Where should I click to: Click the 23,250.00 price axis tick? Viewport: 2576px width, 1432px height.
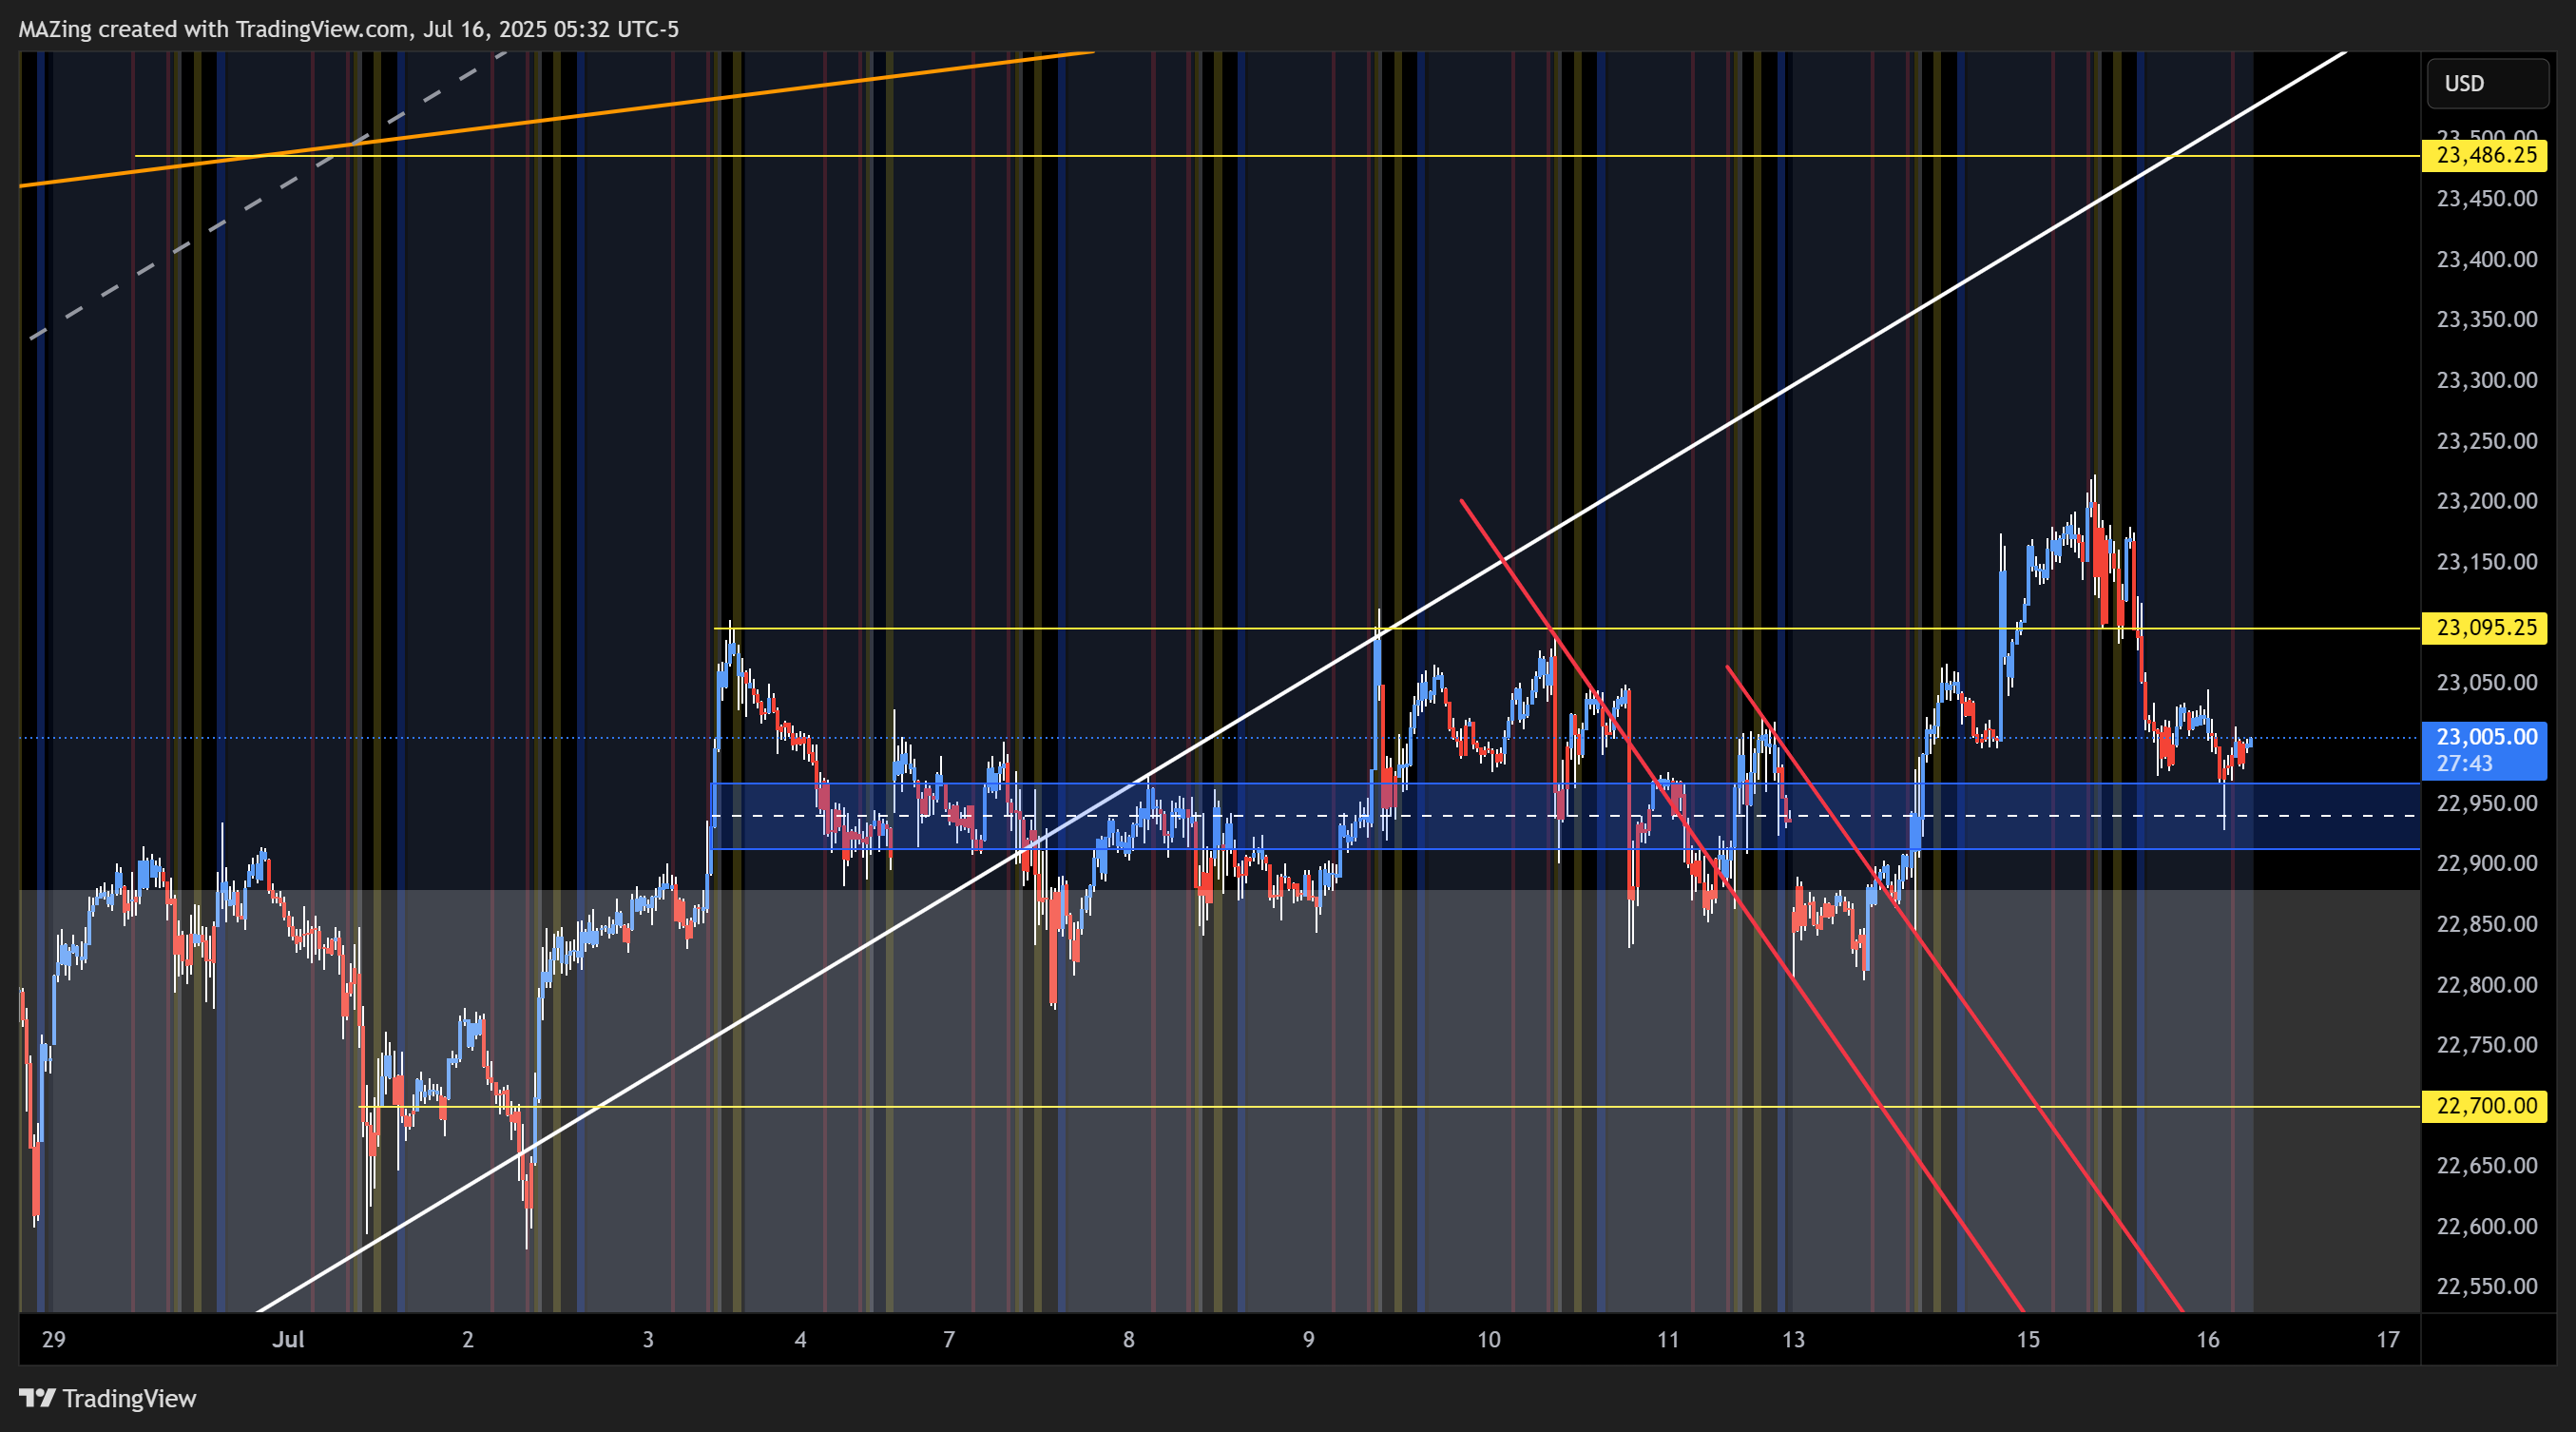coord(2486,441)
